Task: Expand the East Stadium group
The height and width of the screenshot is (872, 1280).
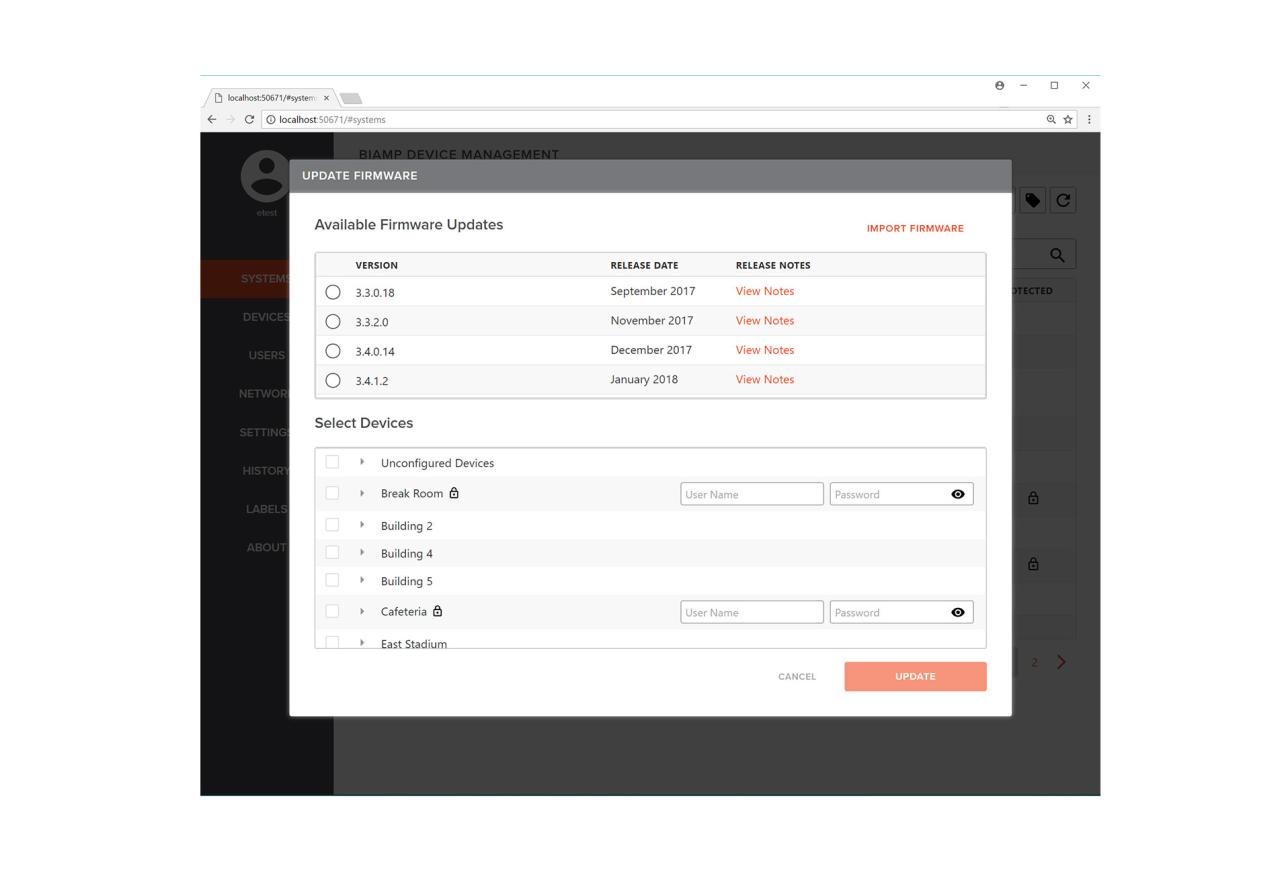Action: (x=362, y=642)
